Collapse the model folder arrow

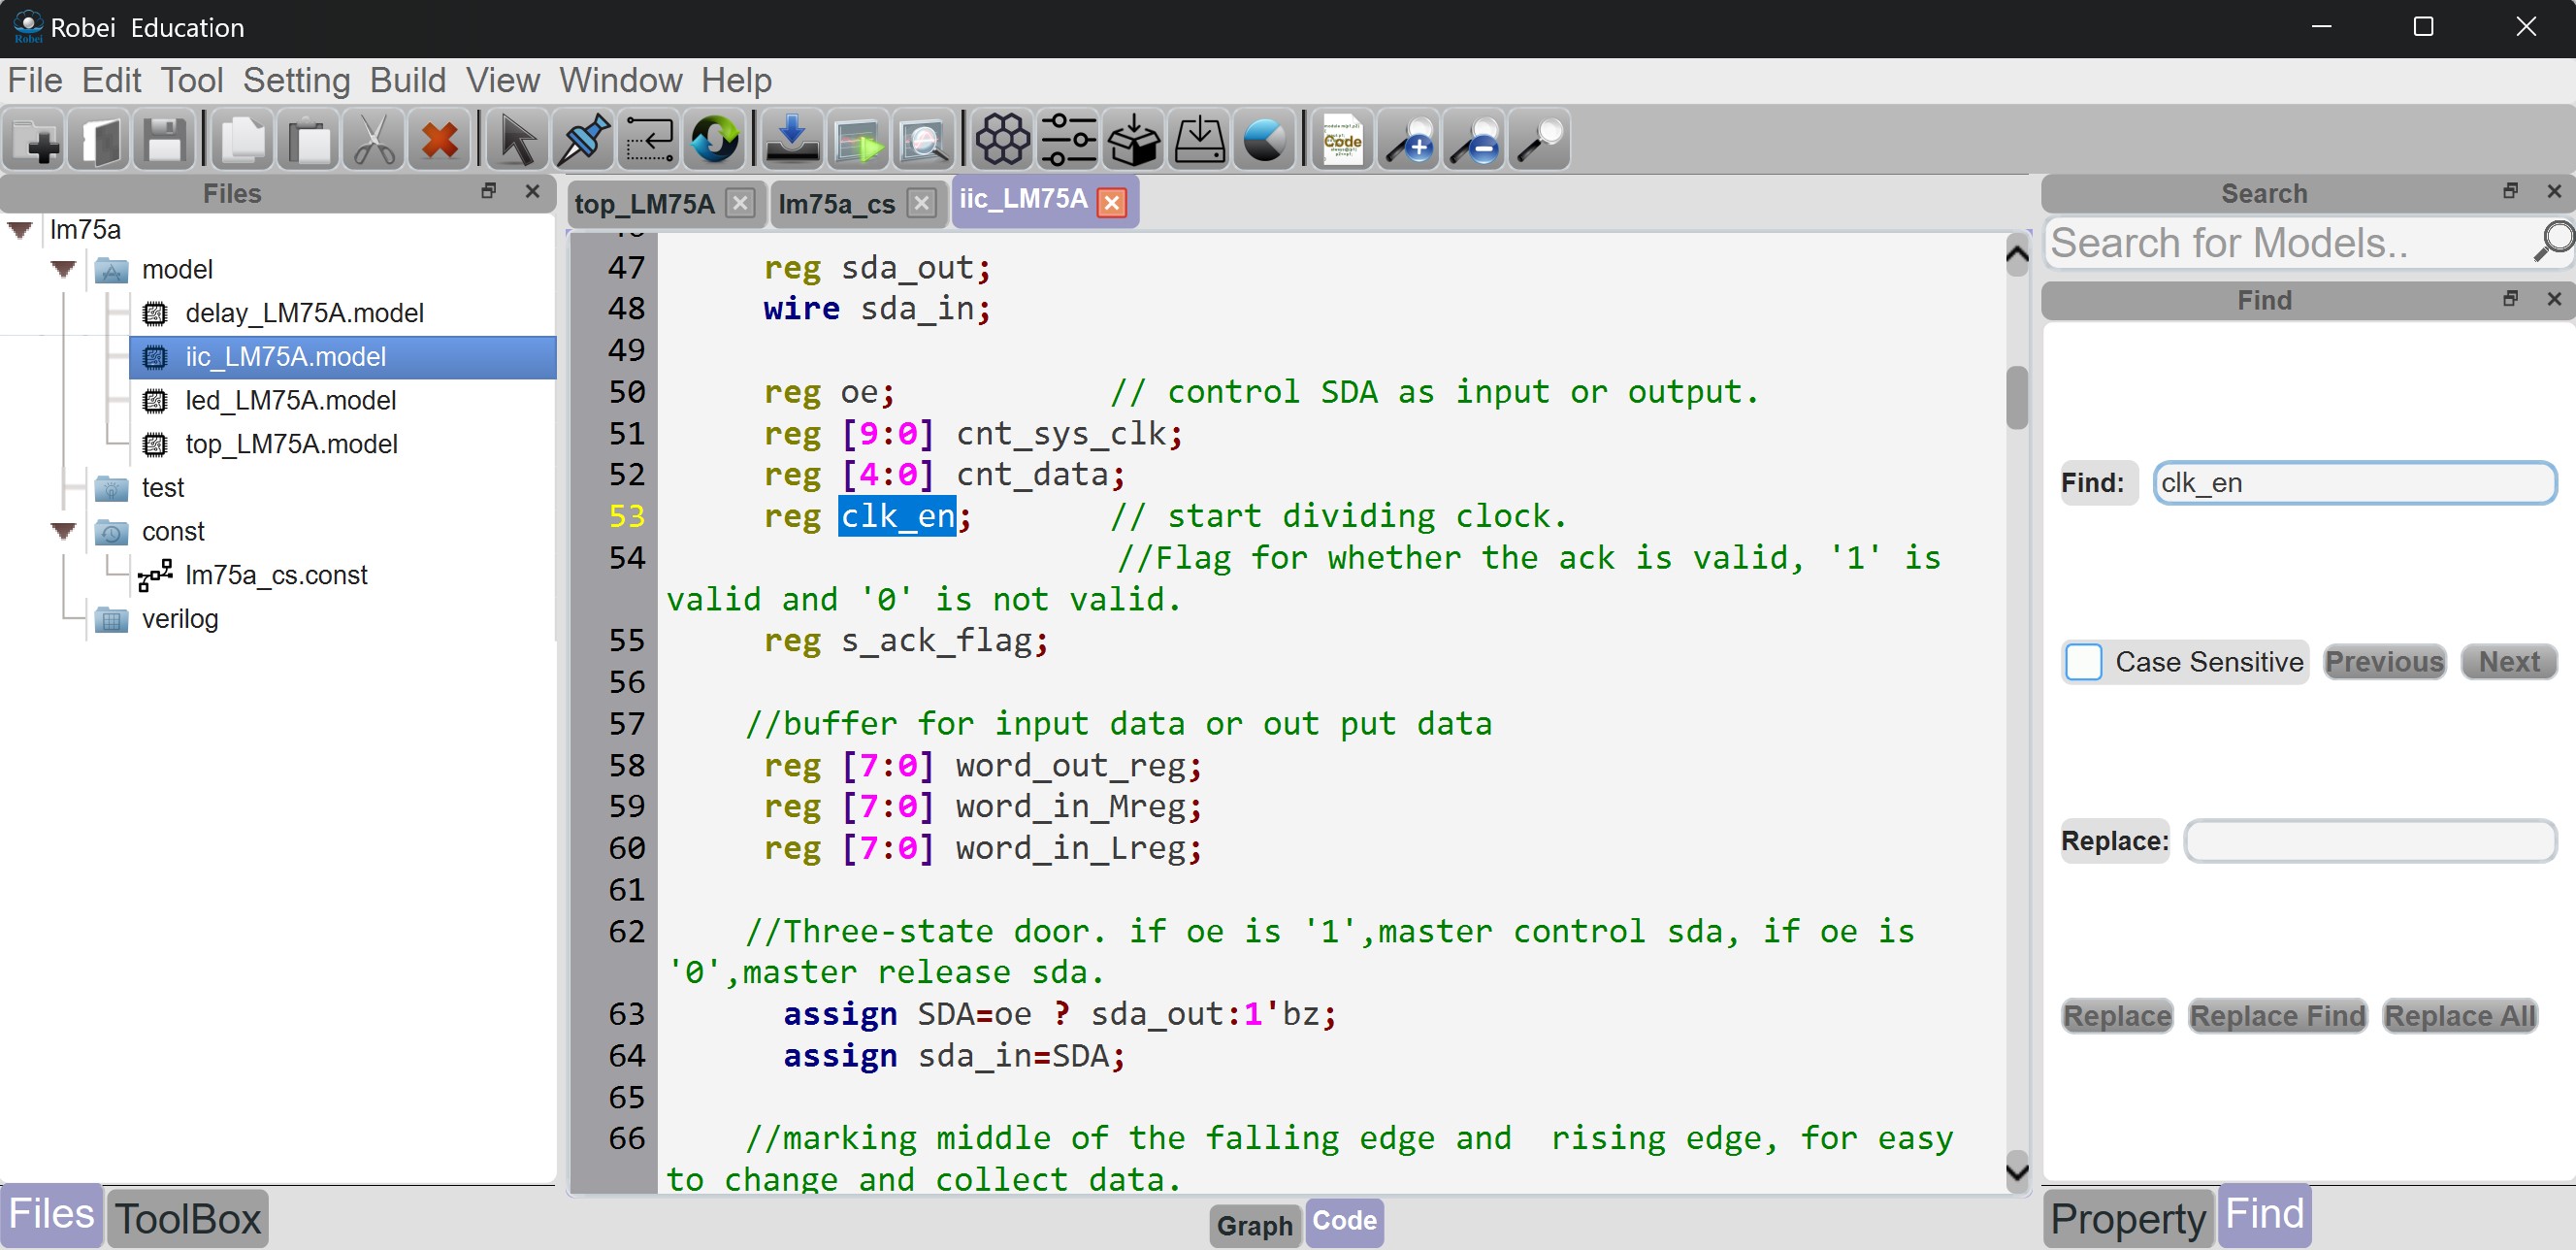coord(63,269)
